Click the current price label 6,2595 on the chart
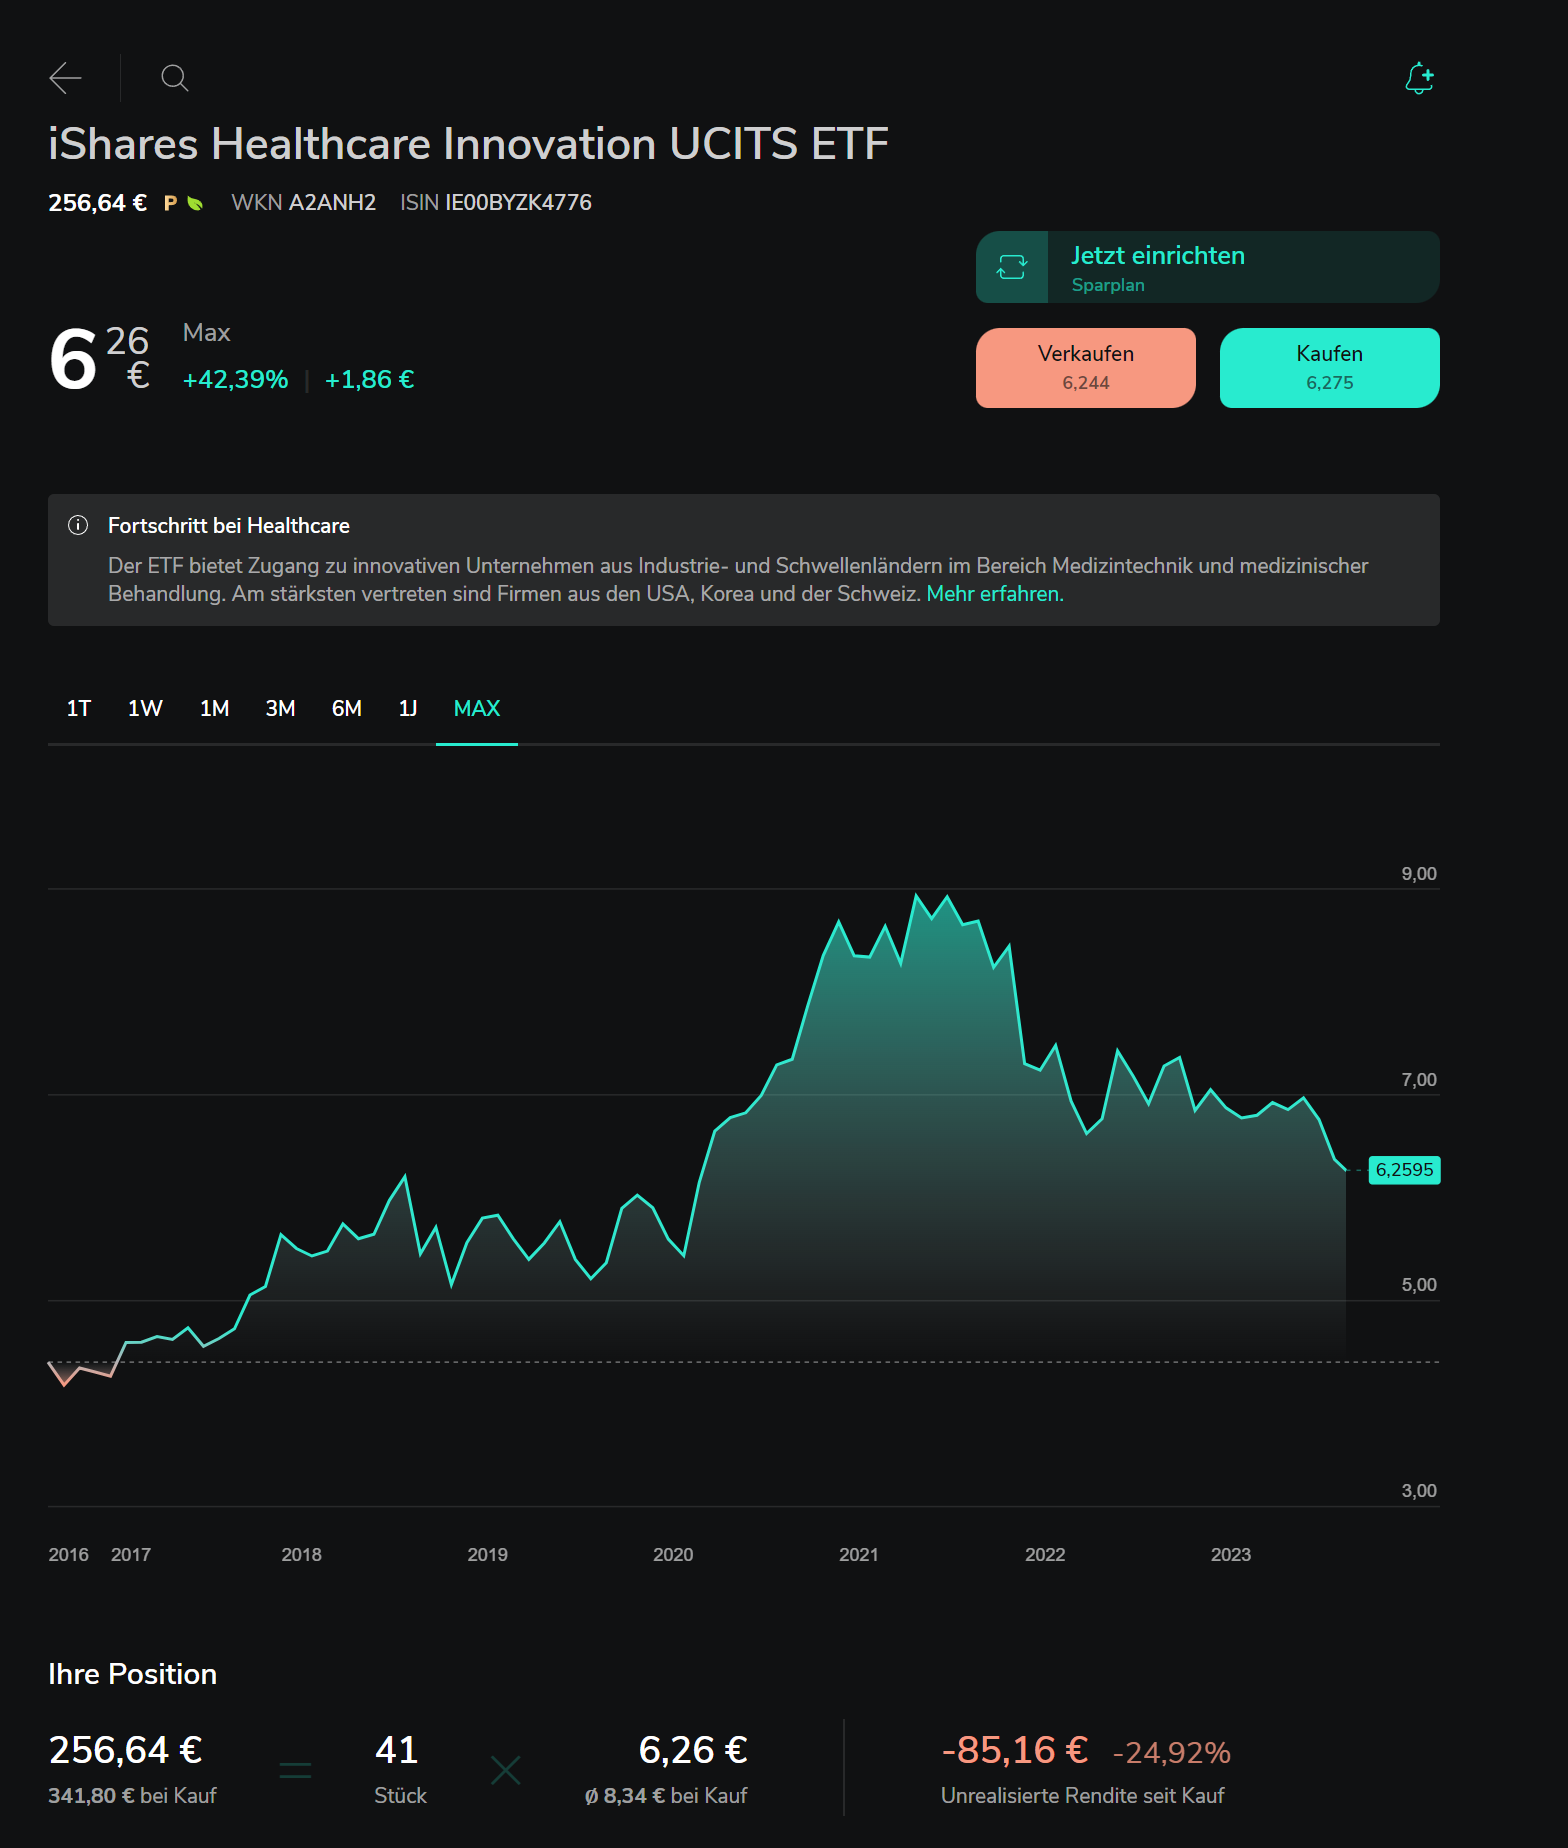The width and height of the screenshot is (1568, 1848). pyautogui.click(x=1404, y=1170)
